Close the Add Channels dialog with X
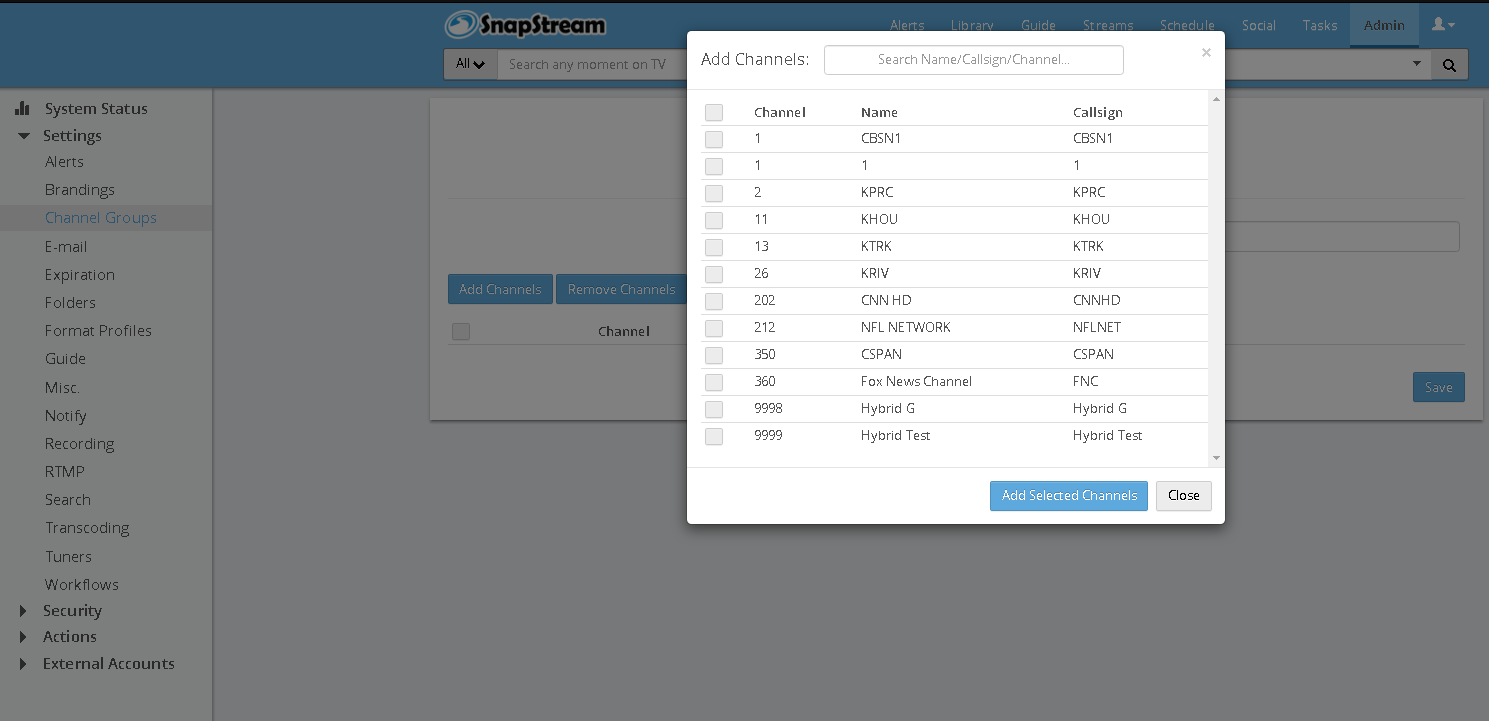This screenshot has height=721, width=1489. (1206, 53)
